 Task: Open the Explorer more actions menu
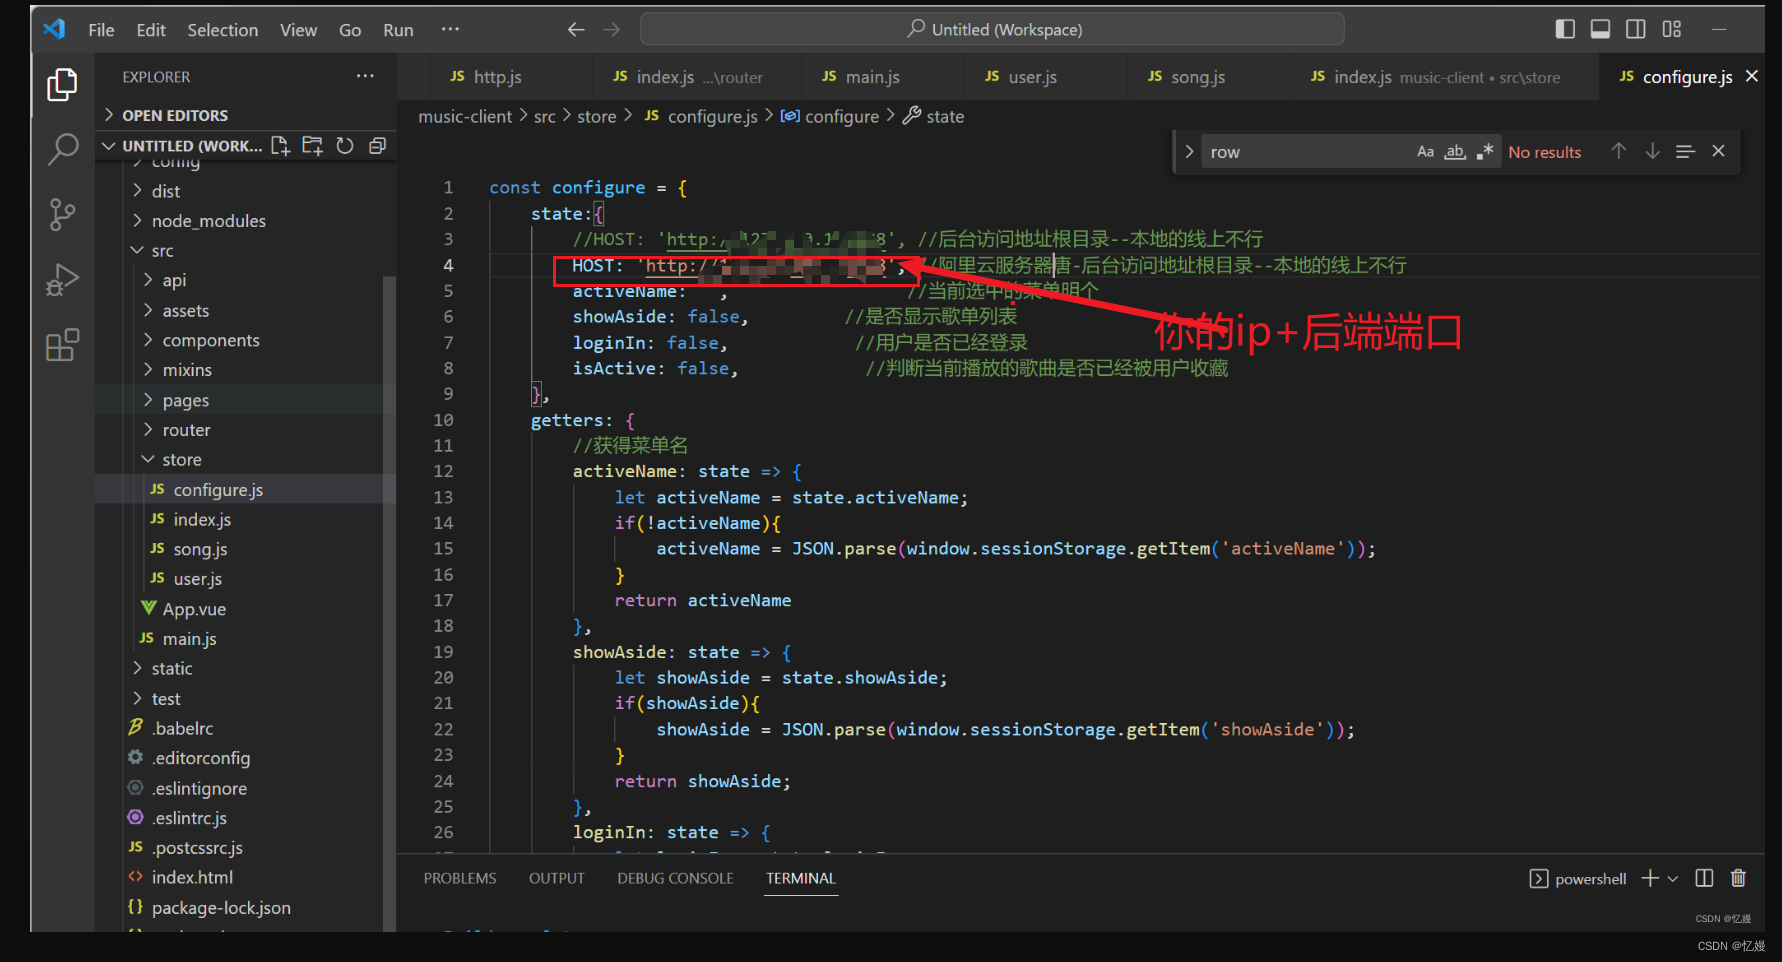coord(365,76)
